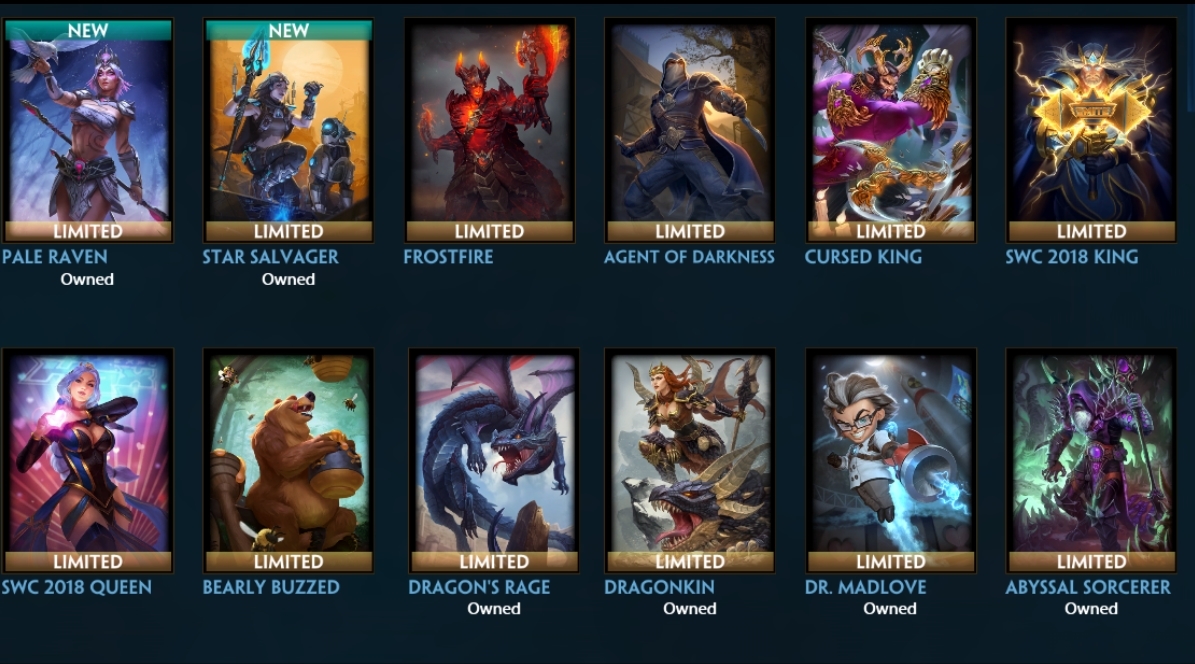Viewport: 1195px width, 664px height.
Task: Click the Abyssal Sorcerer name label
Action: tap(1088, 587)
